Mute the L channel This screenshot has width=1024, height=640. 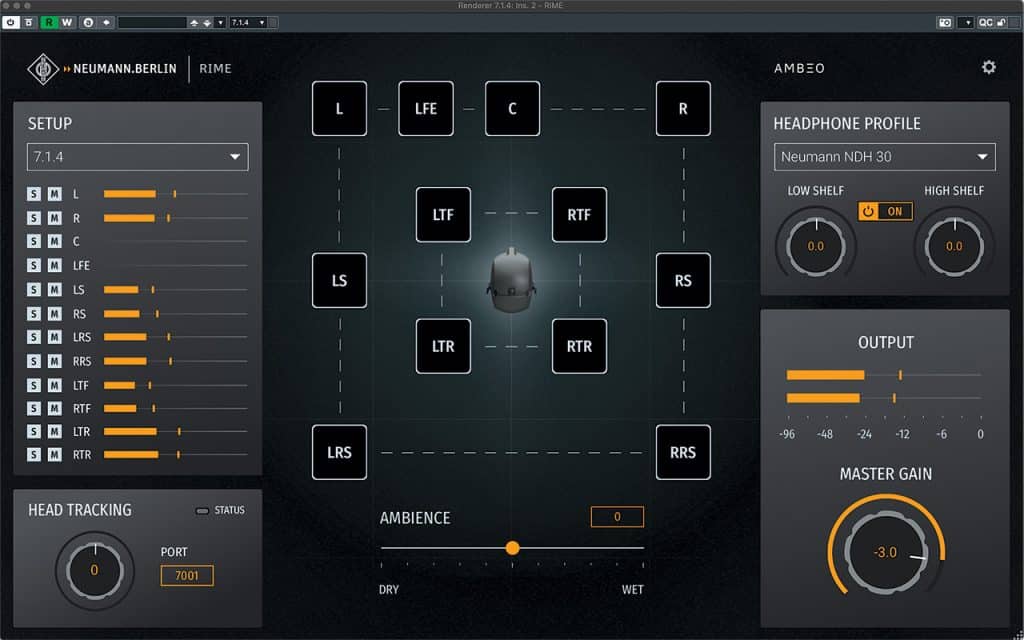point(55,194)
